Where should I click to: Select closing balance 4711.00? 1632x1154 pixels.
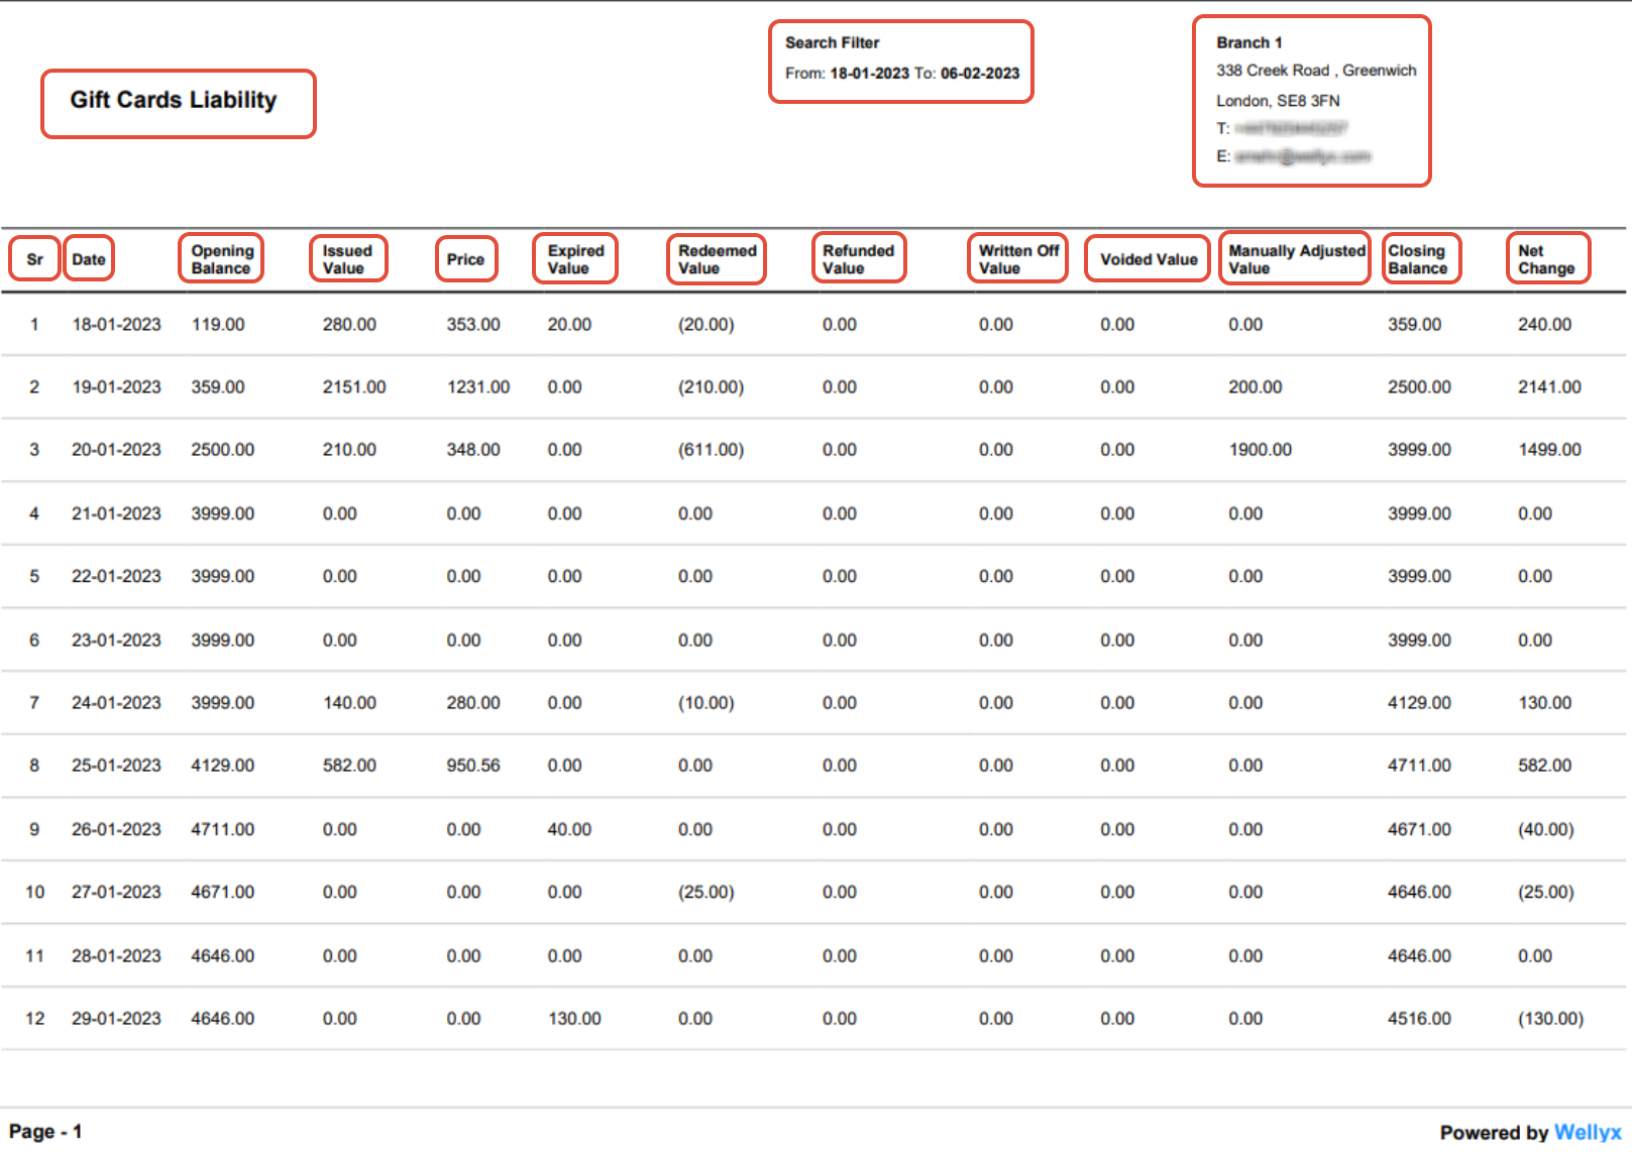(1419, 766)
